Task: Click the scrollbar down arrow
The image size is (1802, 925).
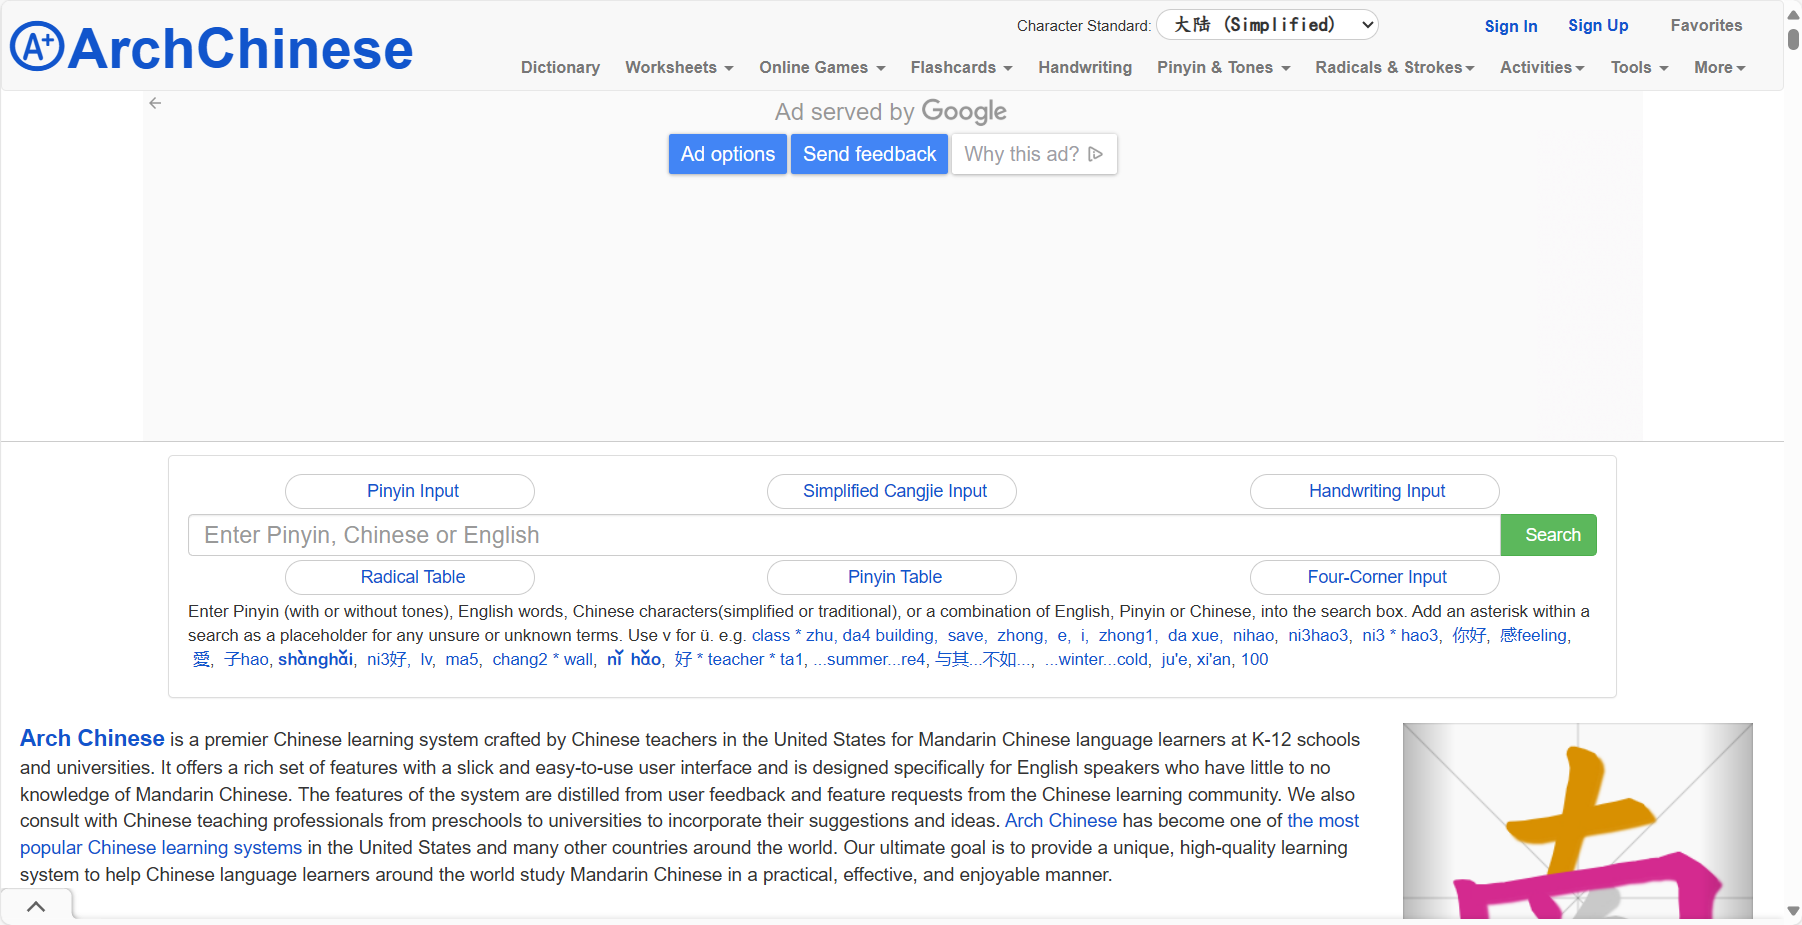Action: [1794, 911]
